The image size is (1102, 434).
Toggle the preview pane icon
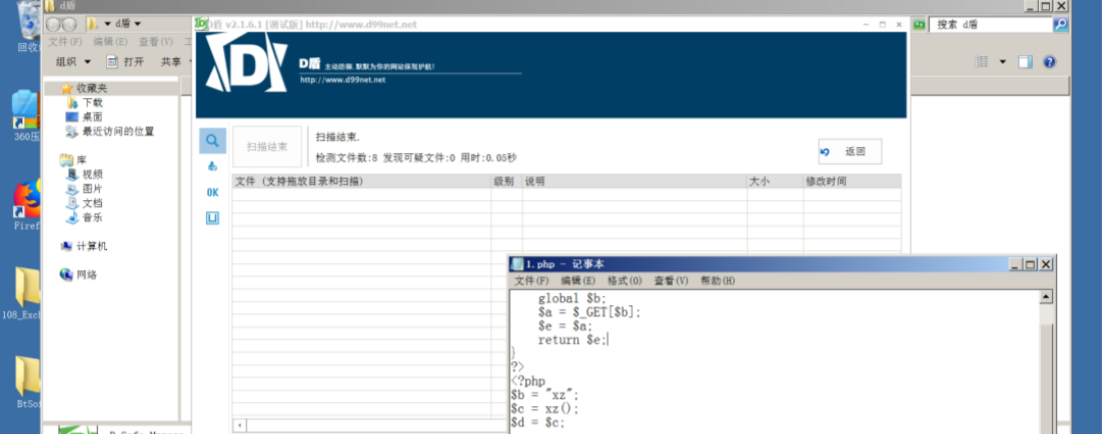coord(1025,62)
